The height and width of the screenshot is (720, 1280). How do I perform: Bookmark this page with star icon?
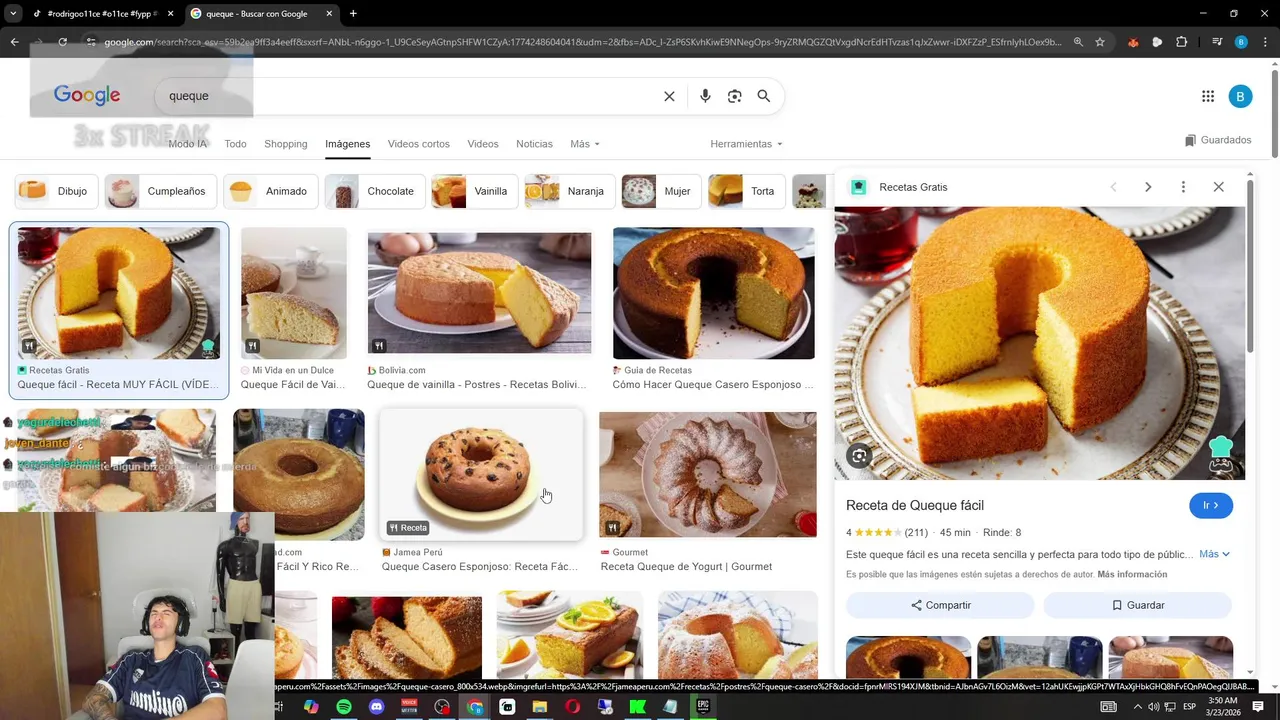[x=1100, y=42]
